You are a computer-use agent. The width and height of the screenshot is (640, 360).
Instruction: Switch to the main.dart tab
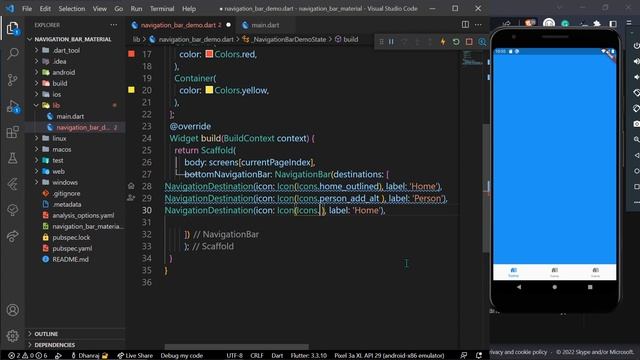pyautogui.click(x=265, y=25)
